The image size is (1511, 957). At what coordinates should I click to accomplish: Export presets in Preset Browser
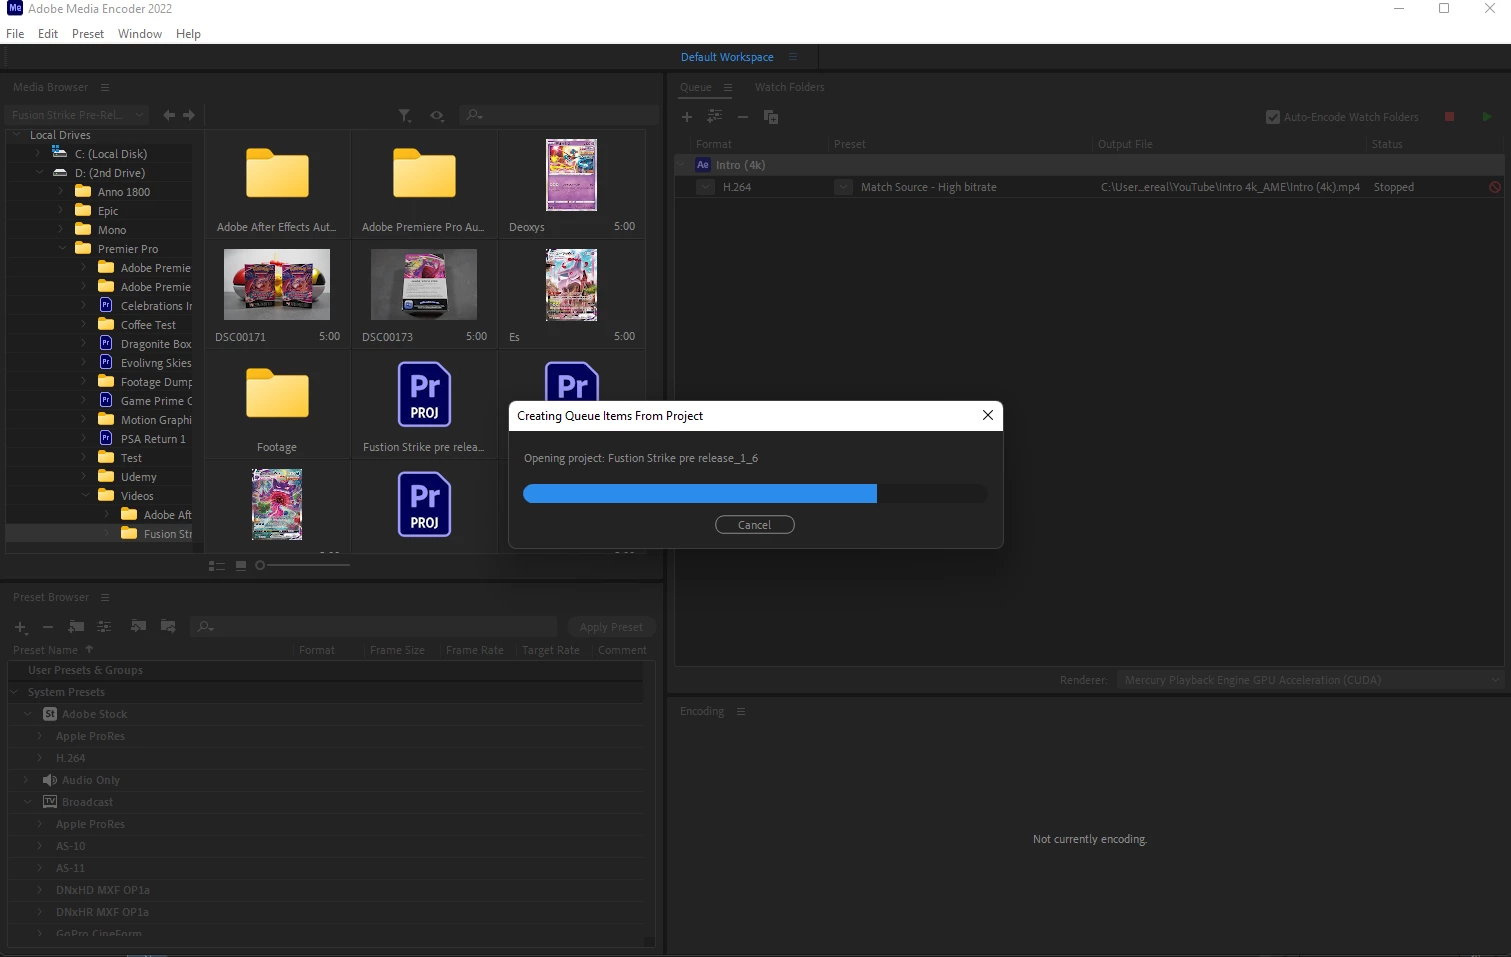coord(168,626)
